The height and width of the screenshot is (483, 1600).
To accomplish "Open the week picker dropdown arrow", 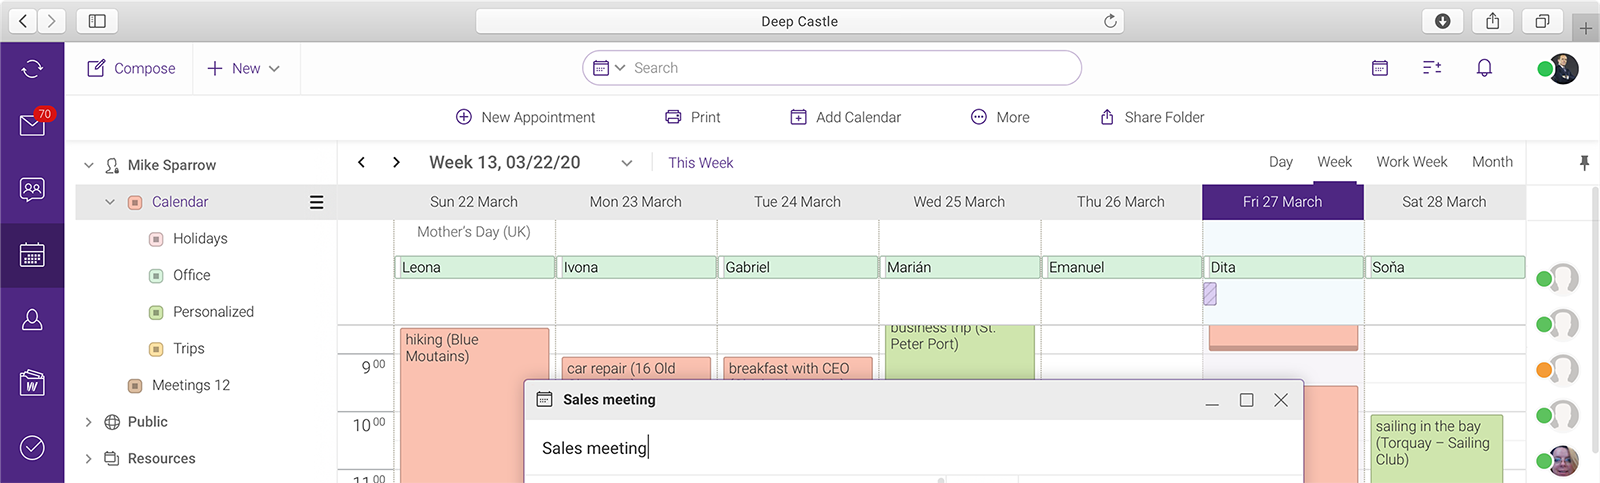I will [x=627, y=163].
